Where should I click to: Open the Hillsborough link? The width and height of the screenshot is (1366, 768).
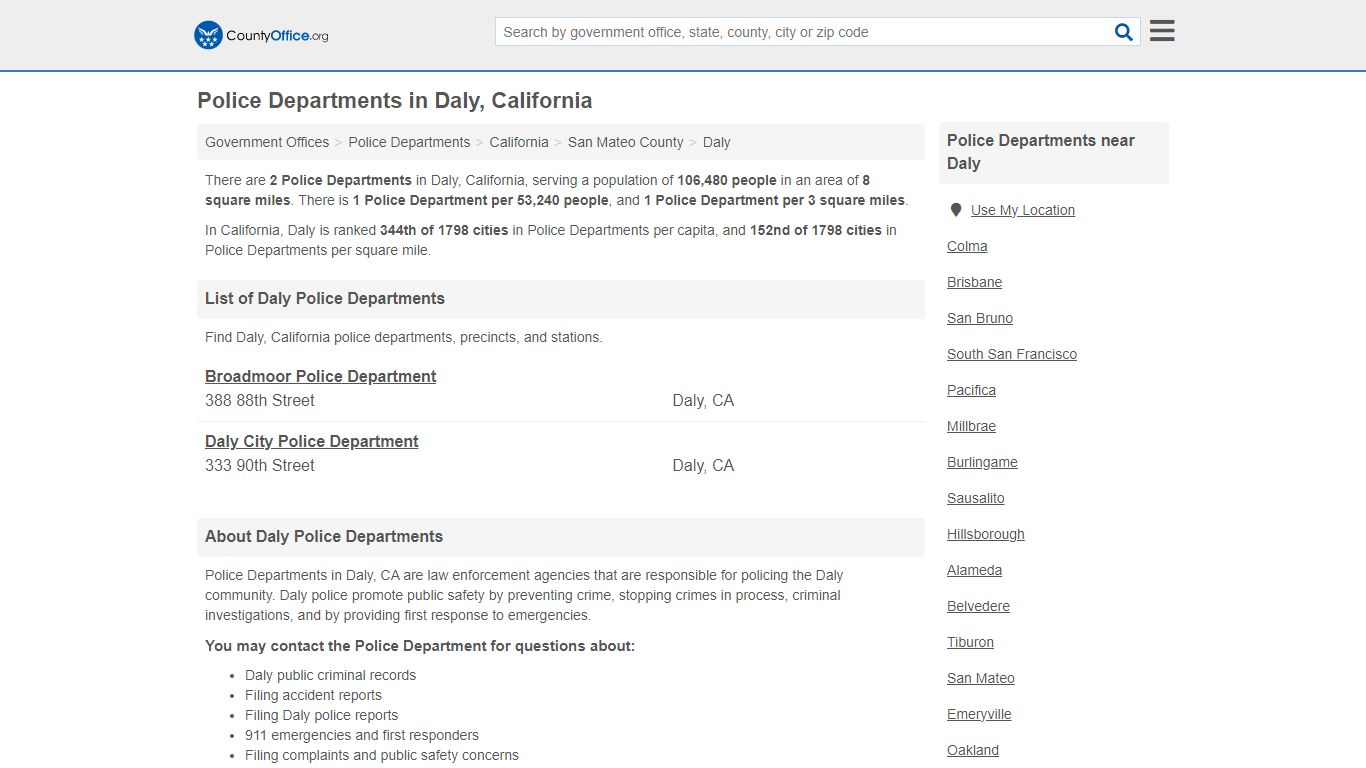pos(986,534)
